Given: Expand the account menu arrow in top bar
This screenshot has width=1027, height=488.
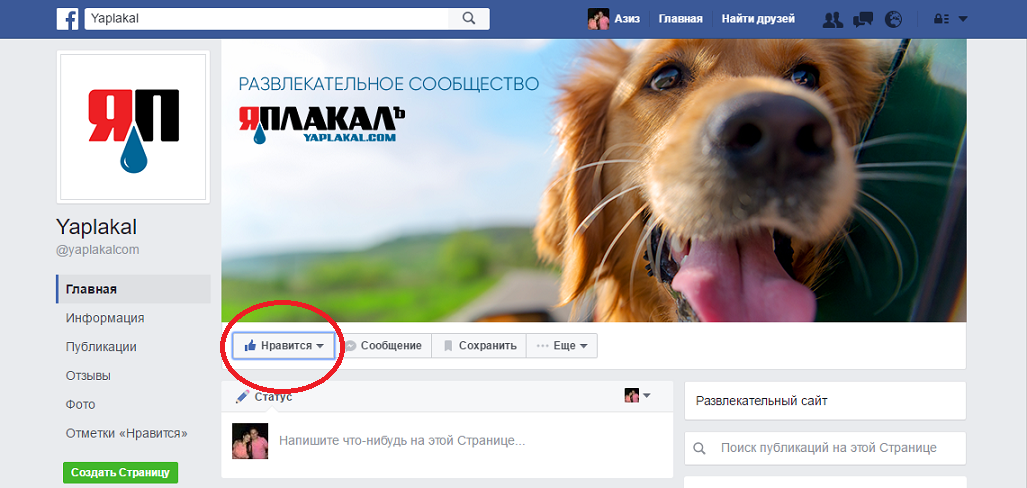Looking at the screenshot, I should tap(962, 20).
